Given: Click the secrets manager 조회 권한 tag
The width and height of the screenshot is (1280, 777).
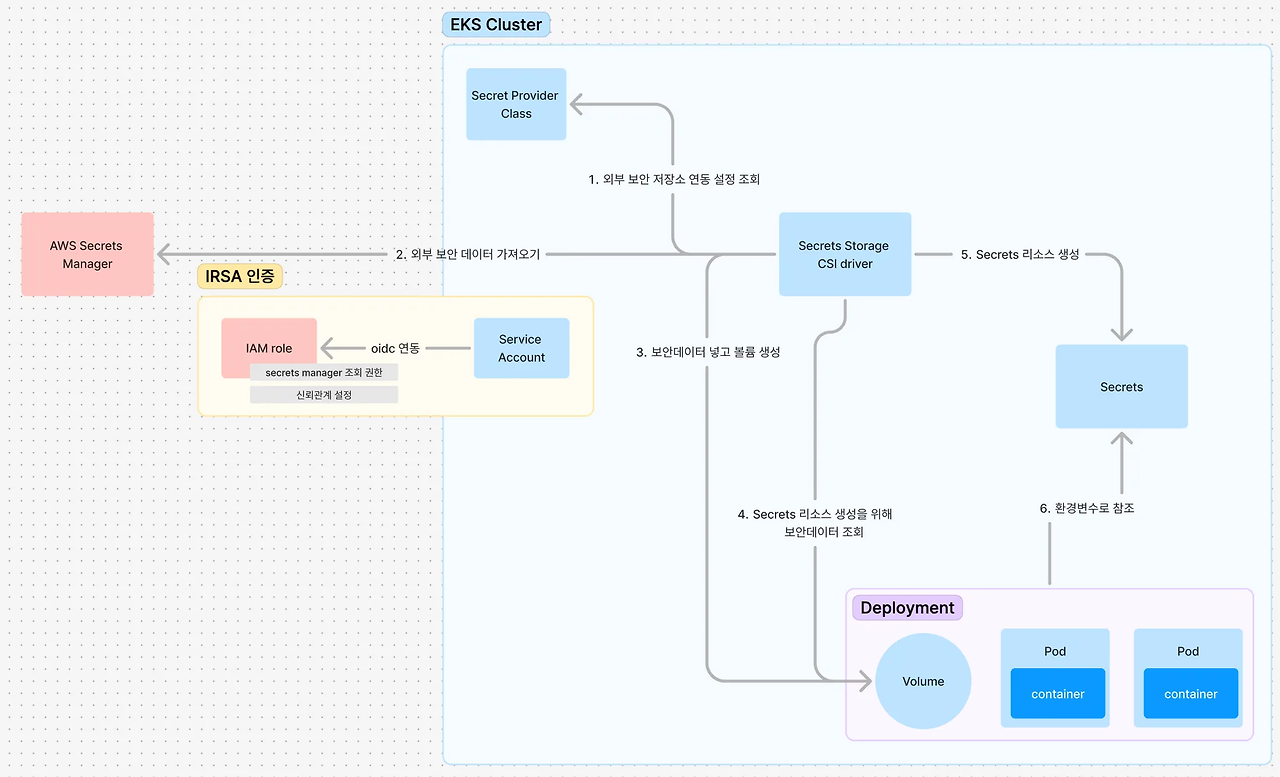Looking at the screenshot, I should pyautogui.click(x=323, y=371).
